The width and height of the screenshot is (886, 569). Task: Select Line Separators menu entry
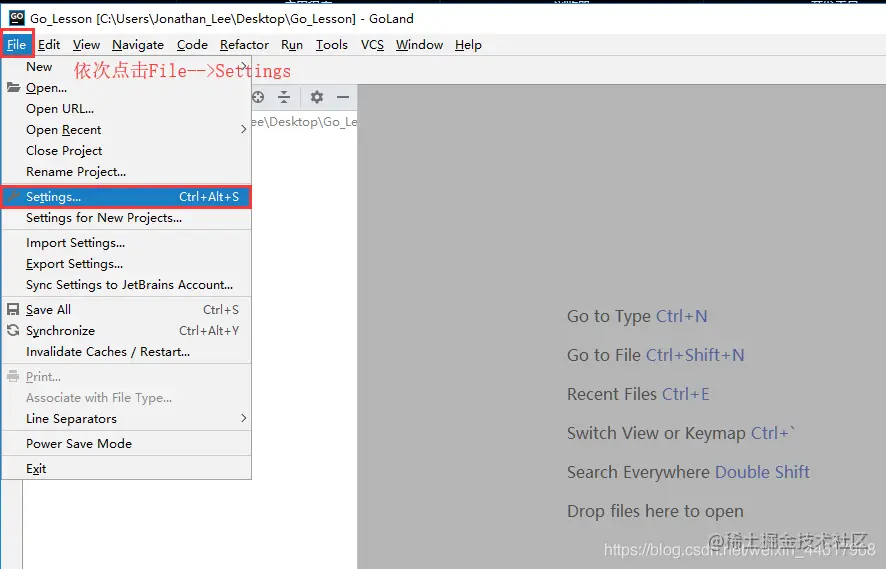[127, 418]
